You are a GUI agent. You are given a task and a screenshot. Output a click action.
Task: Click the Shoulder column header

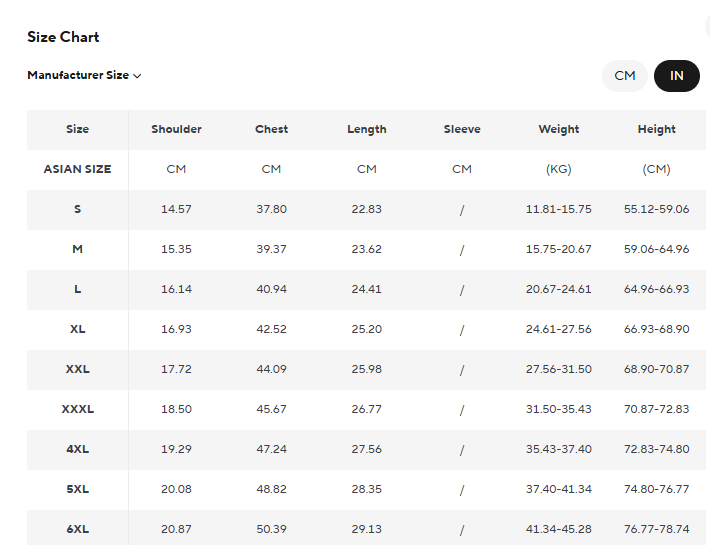[x=176, y=129]
